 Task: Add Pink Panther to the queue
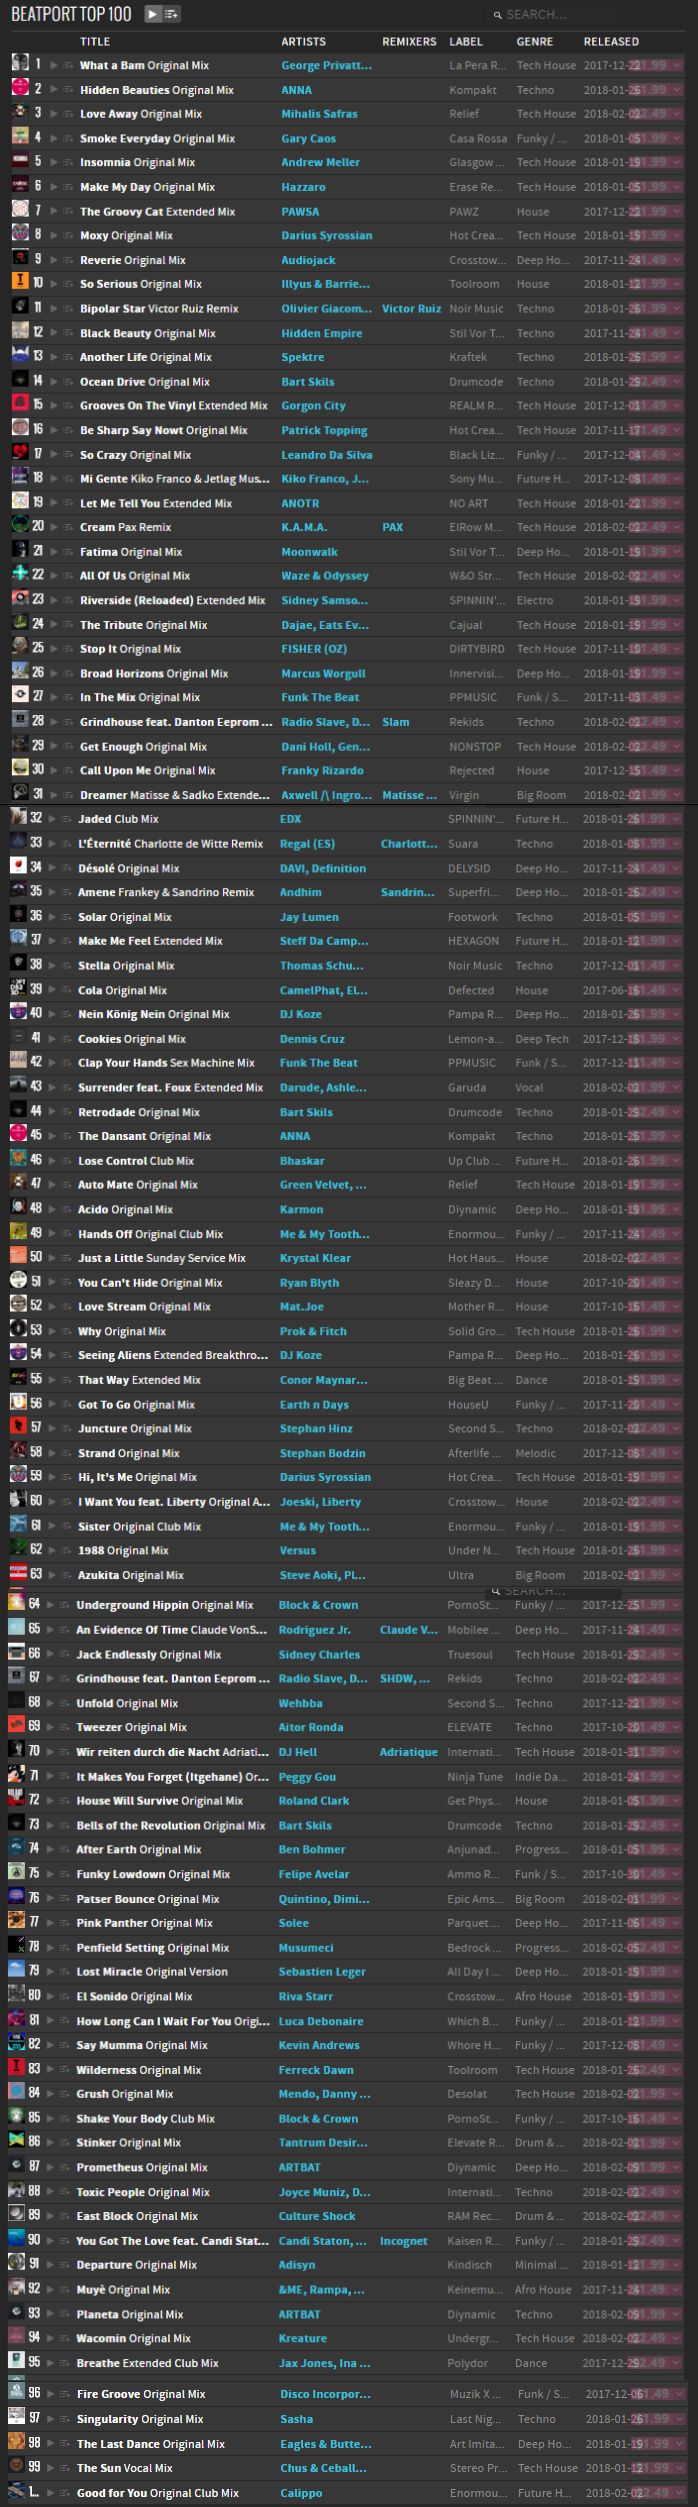pyautogui.click(x=65, y=1923)
